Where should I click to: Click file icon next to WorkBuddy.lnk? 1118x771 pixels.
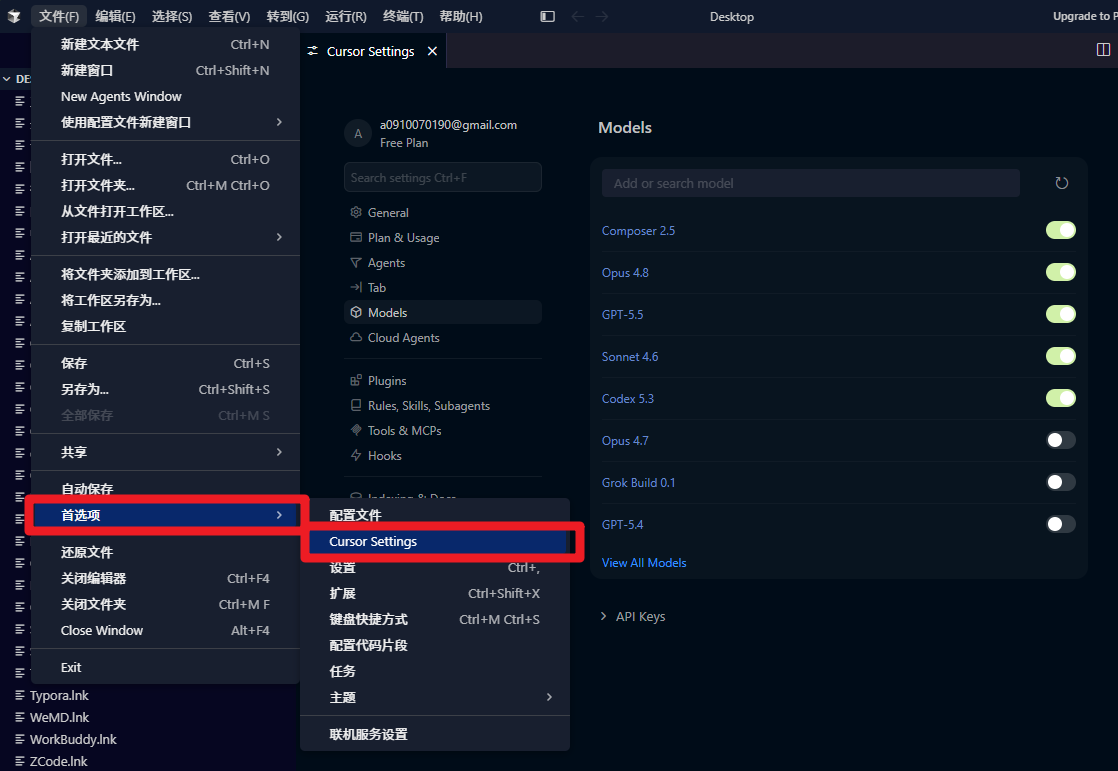tap(20, 740)
